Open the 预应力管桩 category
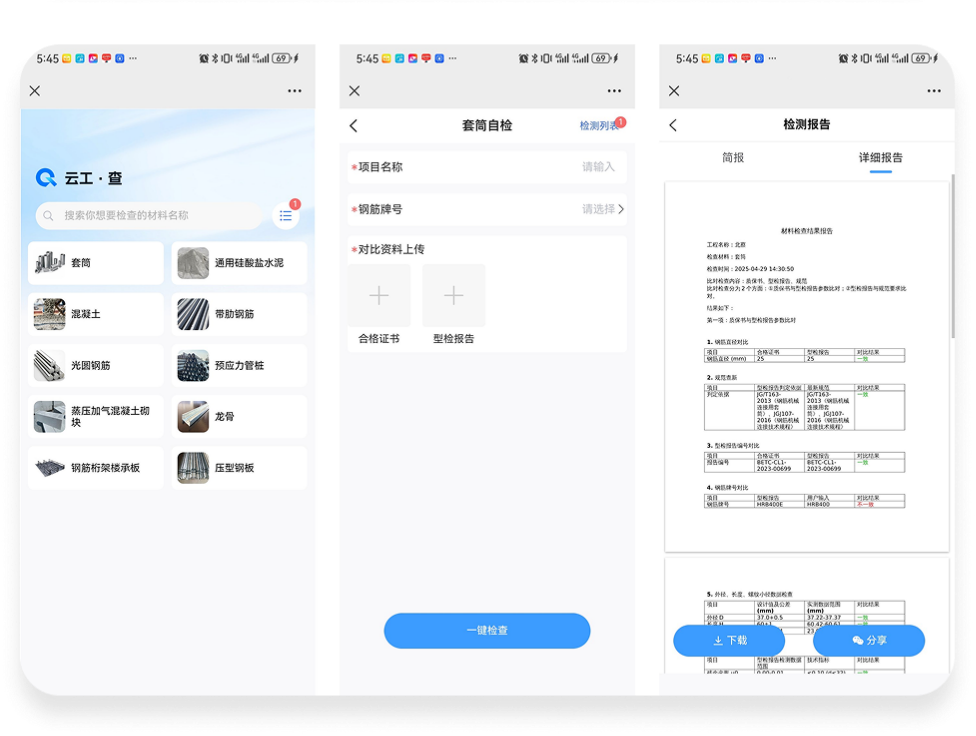This screenshot has height=736, width=976. pyautogui.click(x=239, y=365)
